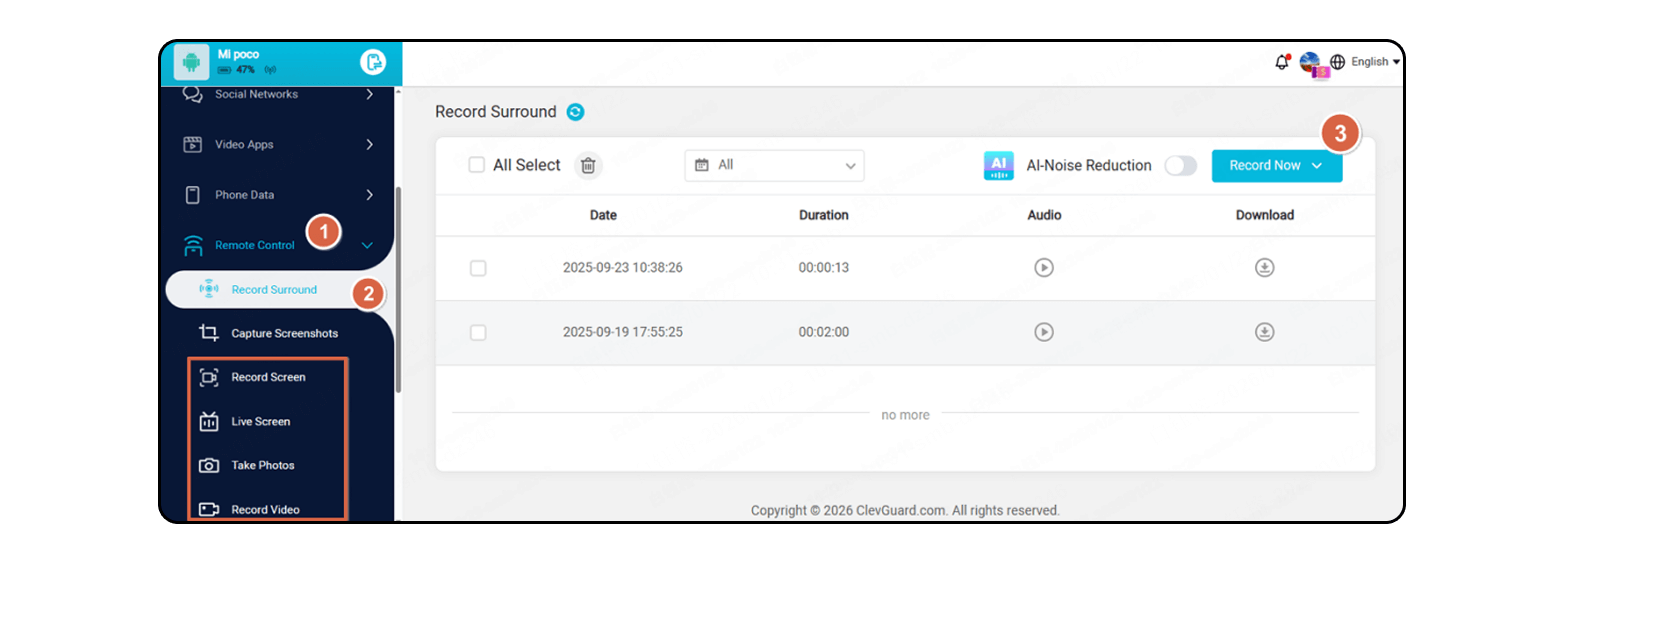Viewport: 1666px width, 620px height.
Task: Select the 2025-09-23 10:38:26 row checkbox
Action: 478,268
